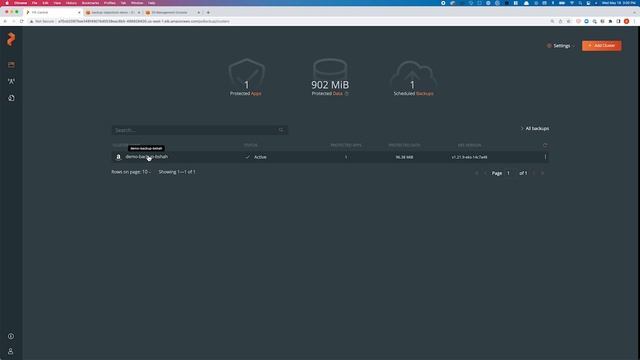640x360 pixels.
Task: Expand All backups link
Action: pos(535,129)
